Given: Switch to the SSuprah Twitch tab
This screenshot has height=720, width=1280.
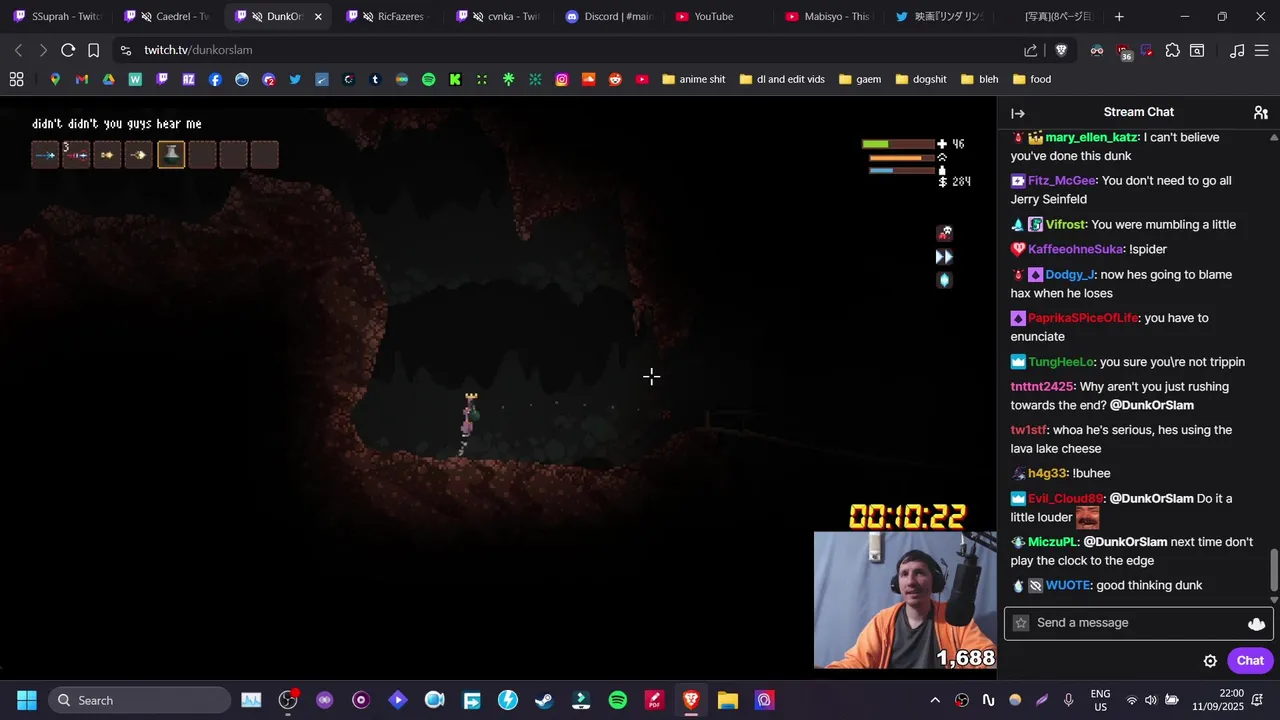Looking at the screenshot, I should pos(57,17).
